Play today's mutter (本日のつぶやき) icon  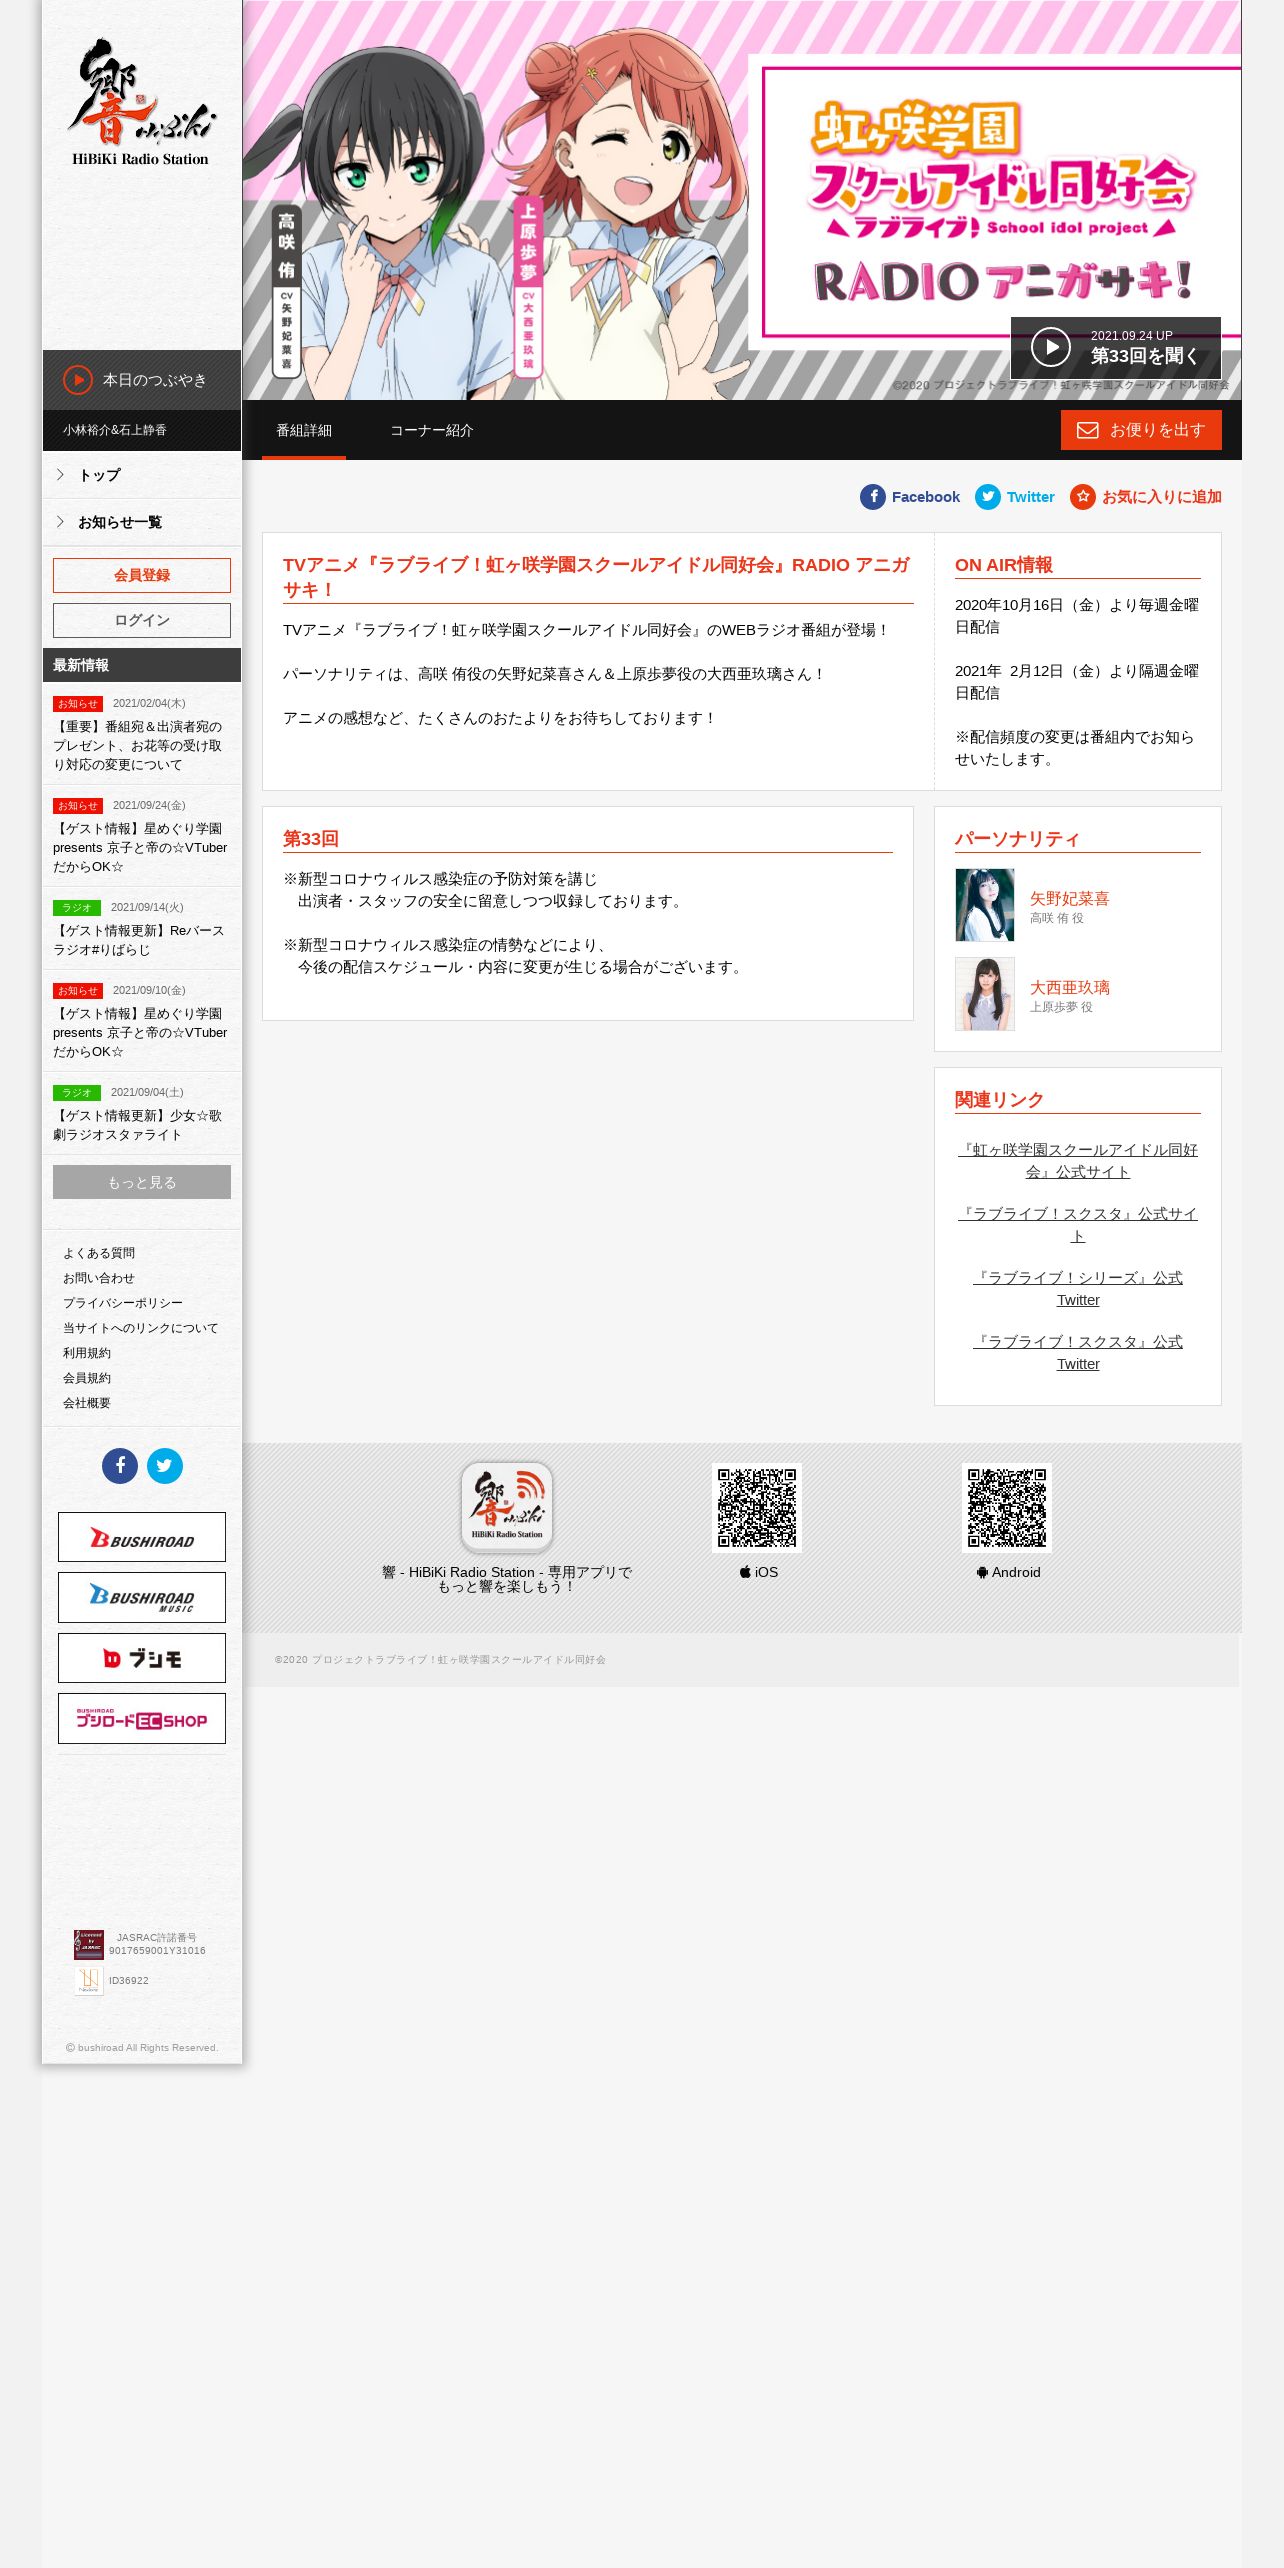point(78,380)
